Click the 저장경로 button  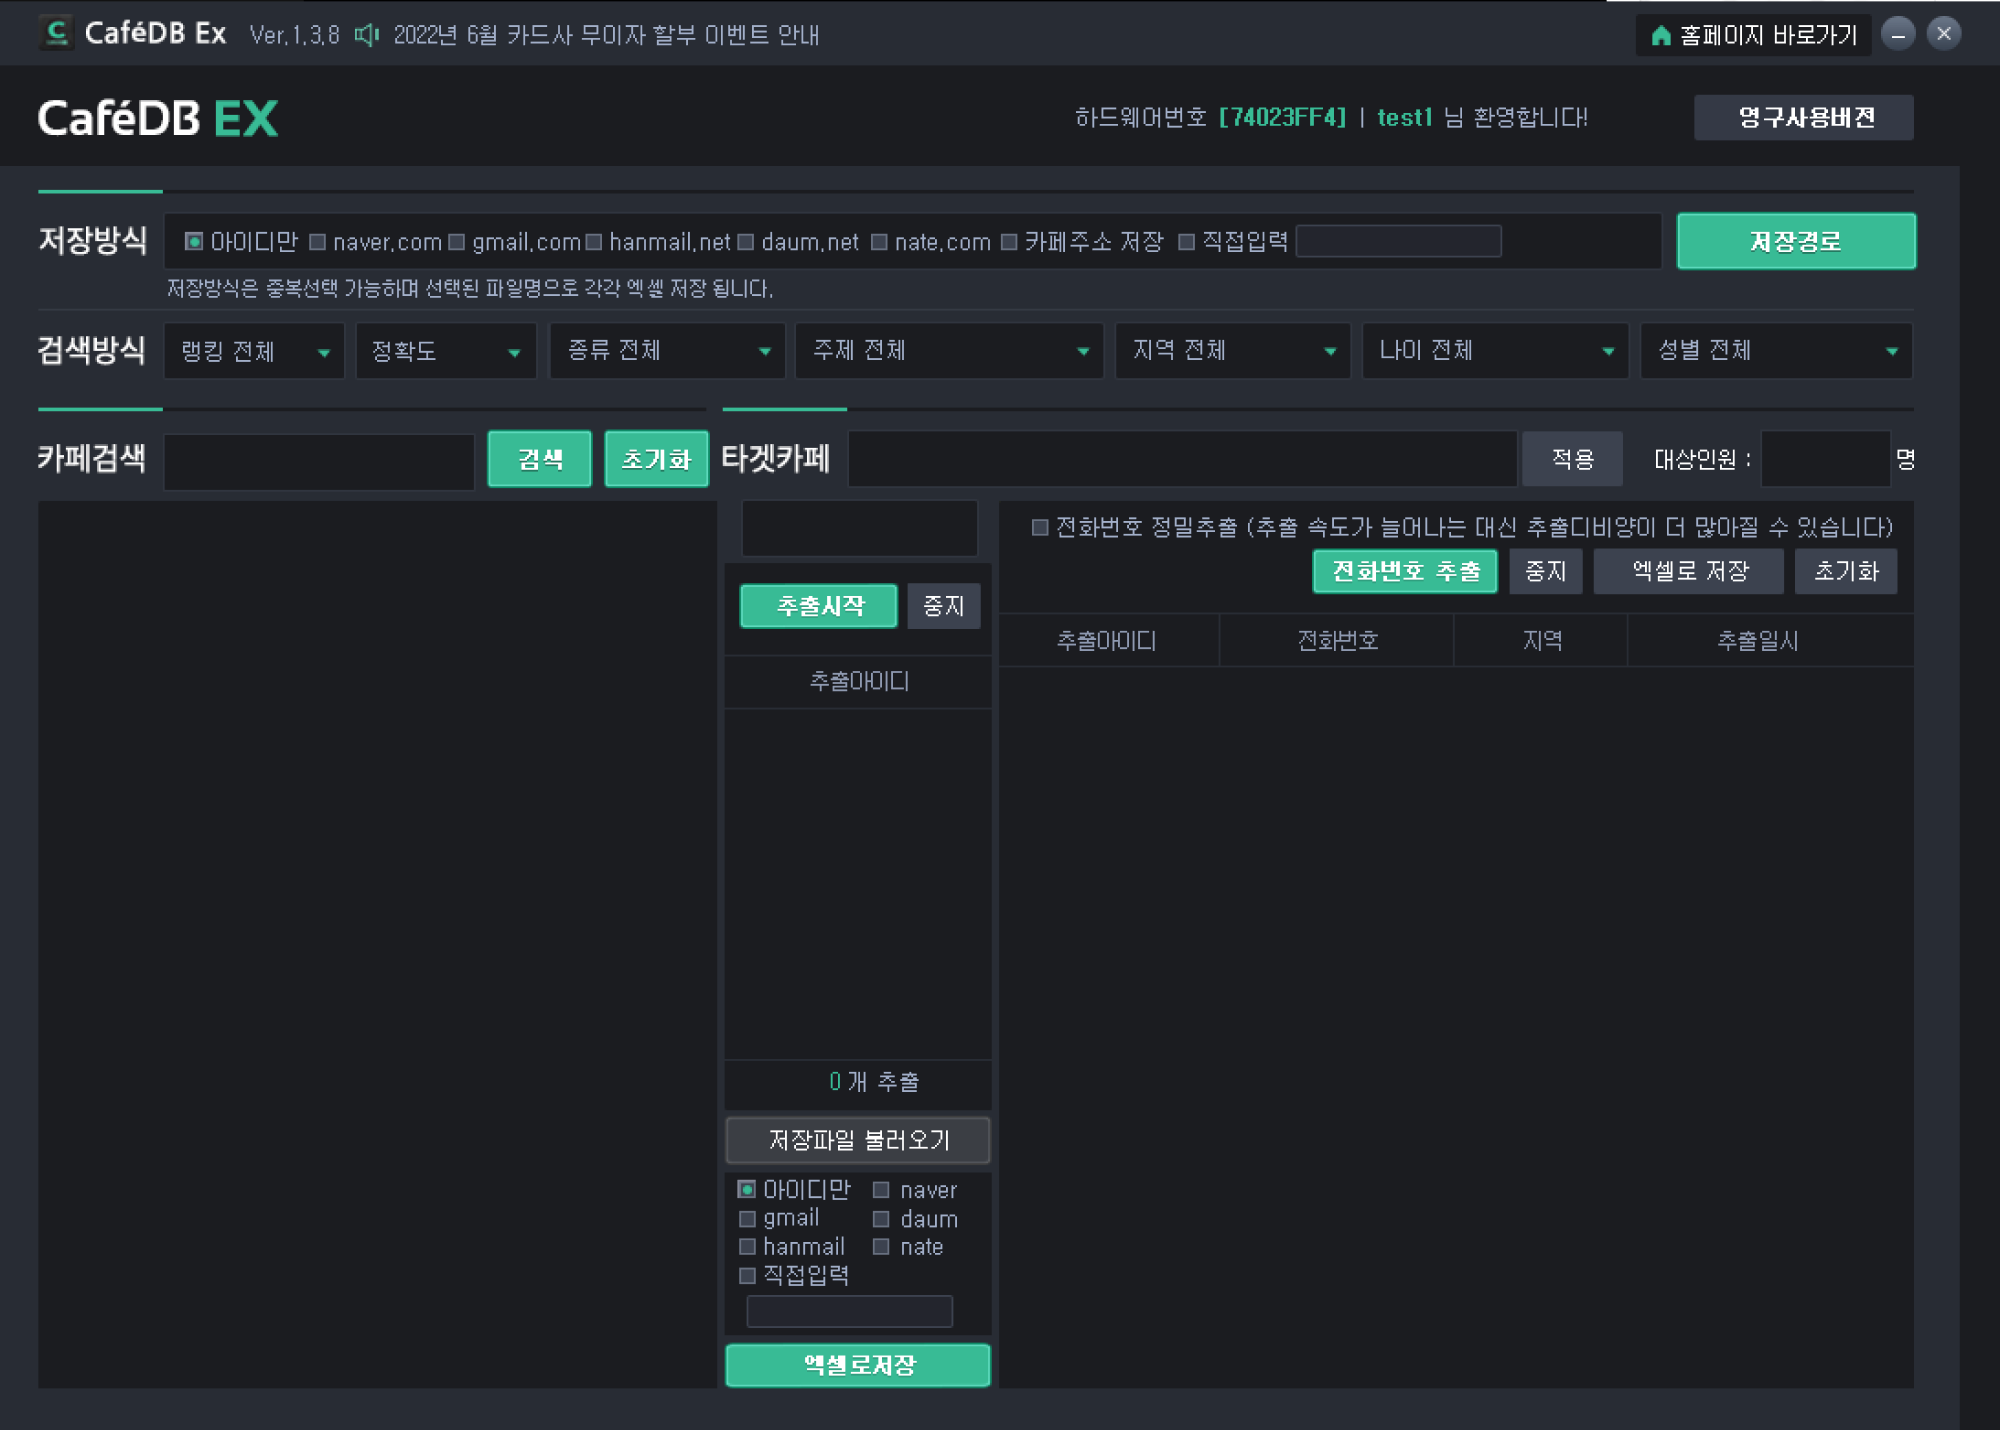point(1796,241)
